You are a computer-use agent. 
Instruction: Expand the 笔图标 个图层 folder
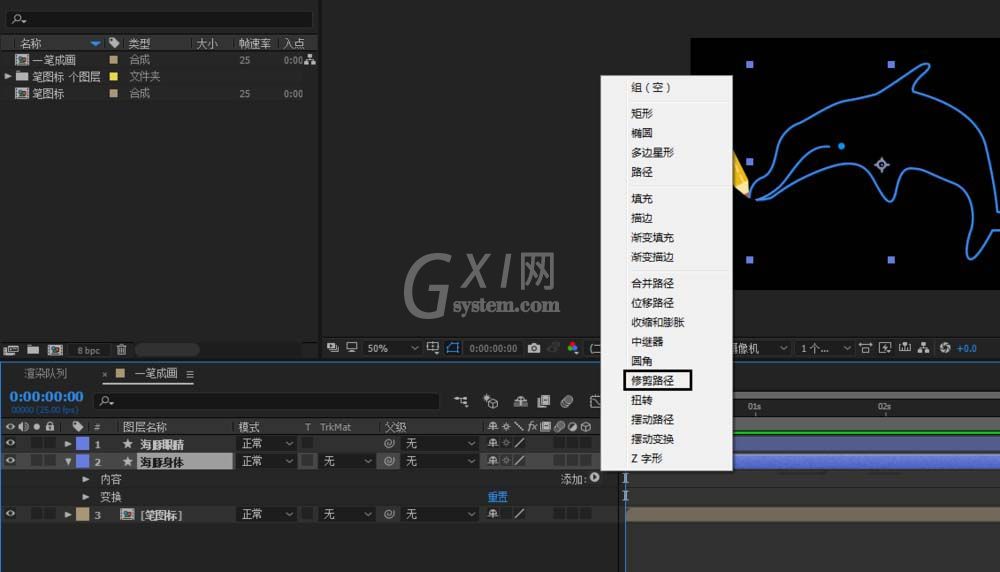tap(8, 76)
